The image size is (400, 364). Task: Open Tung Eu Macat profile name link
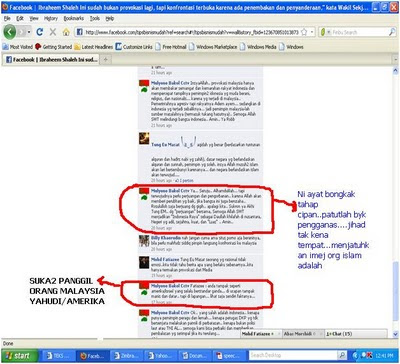(x=165, y=145)
